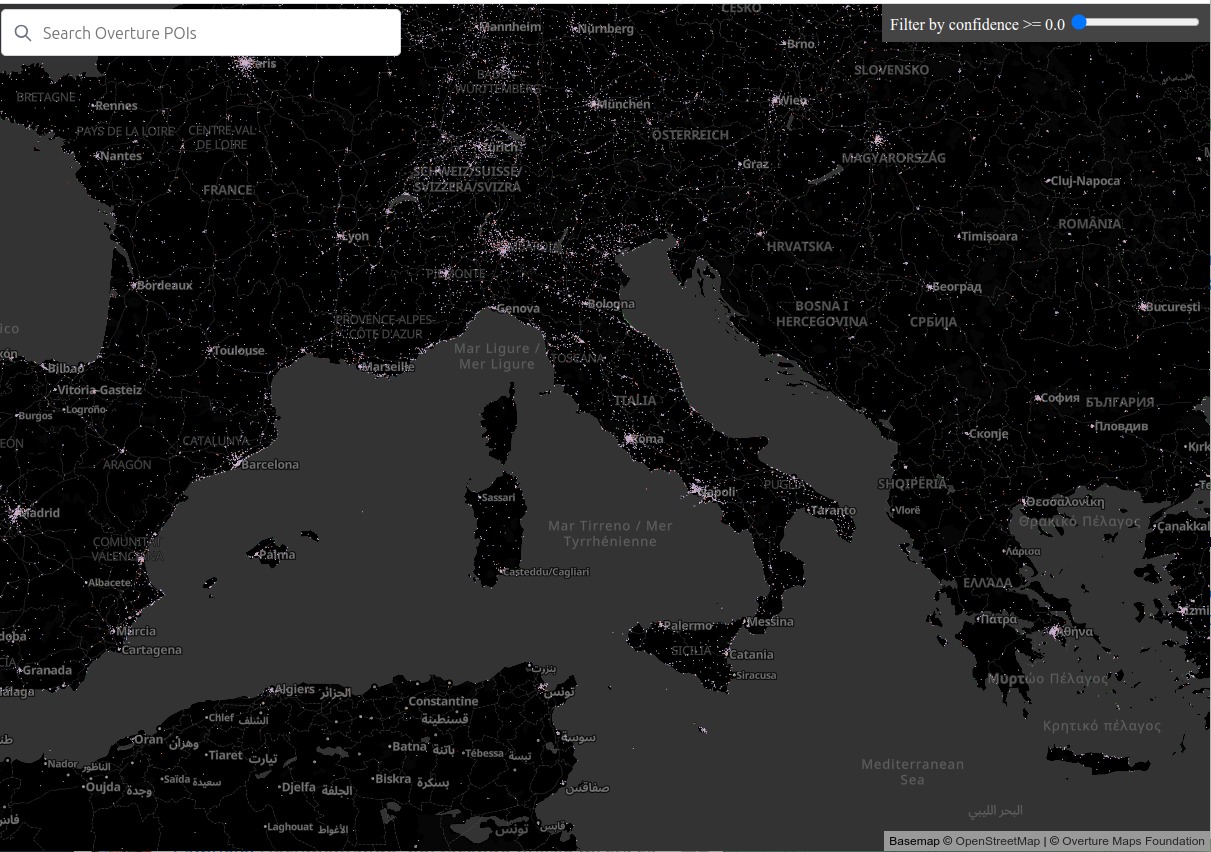Click the Bordeaux city label

(164, 285)
